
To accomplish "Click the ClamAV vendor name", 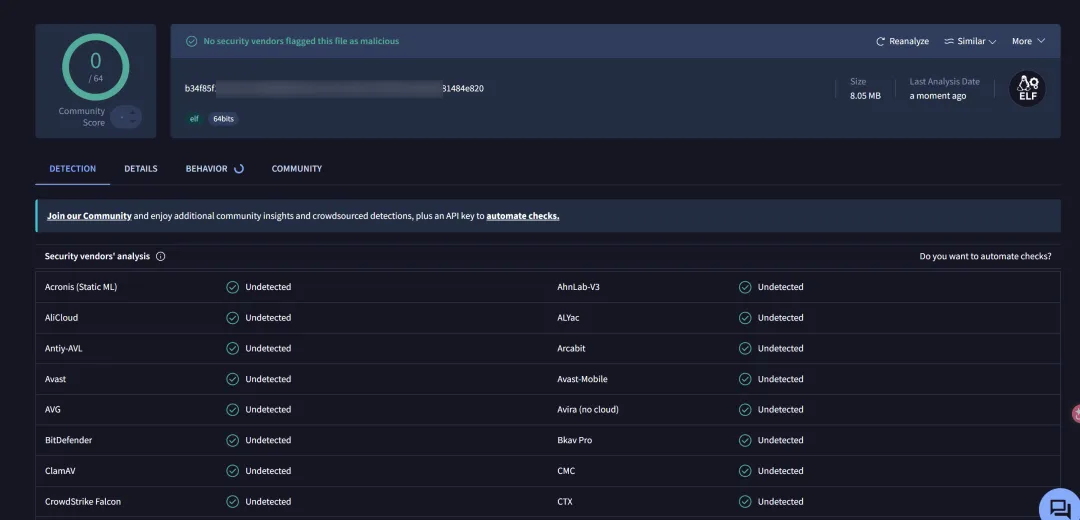I will click(60, 471).
